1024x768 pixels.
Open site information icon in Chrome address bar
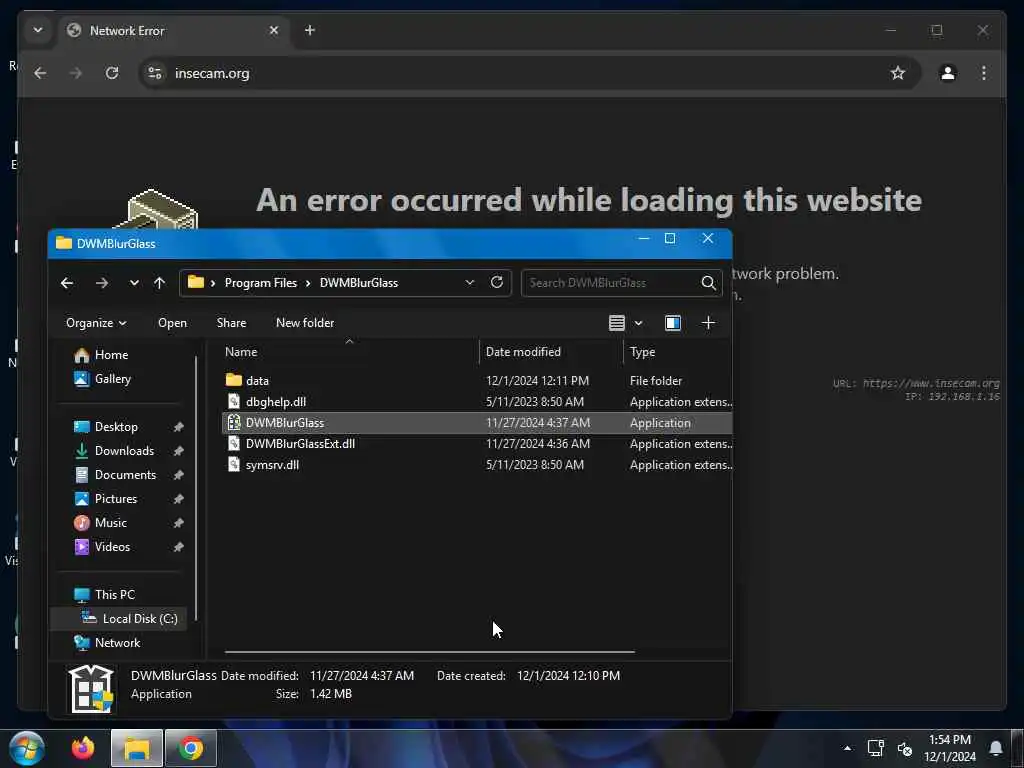click(x=155, y=73)
